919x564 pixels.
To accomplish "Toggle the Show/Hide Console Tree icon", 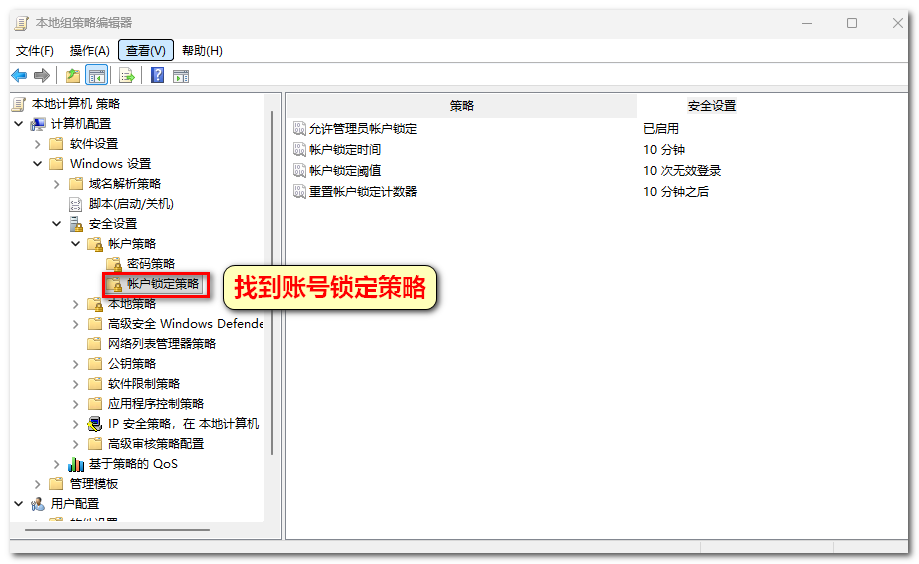I will (x=96, y=76).
